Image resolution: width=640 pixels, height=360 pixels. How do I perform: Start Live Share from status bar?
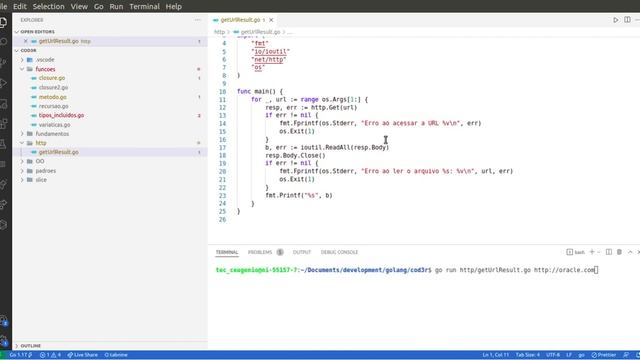click(83, 355)
